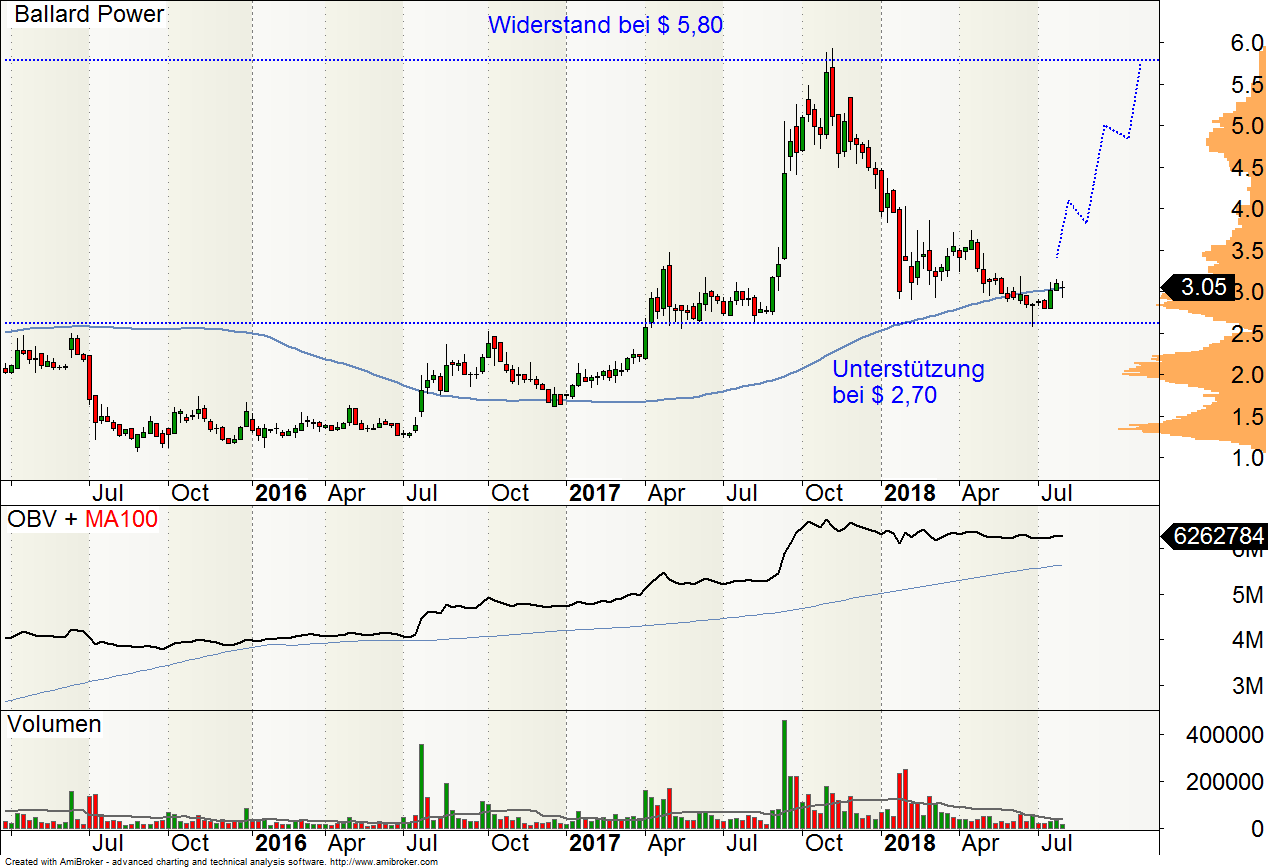Click "2016" on the price chart time axis
Viewport: 1268px width, 868px height.
coord(281,493)
